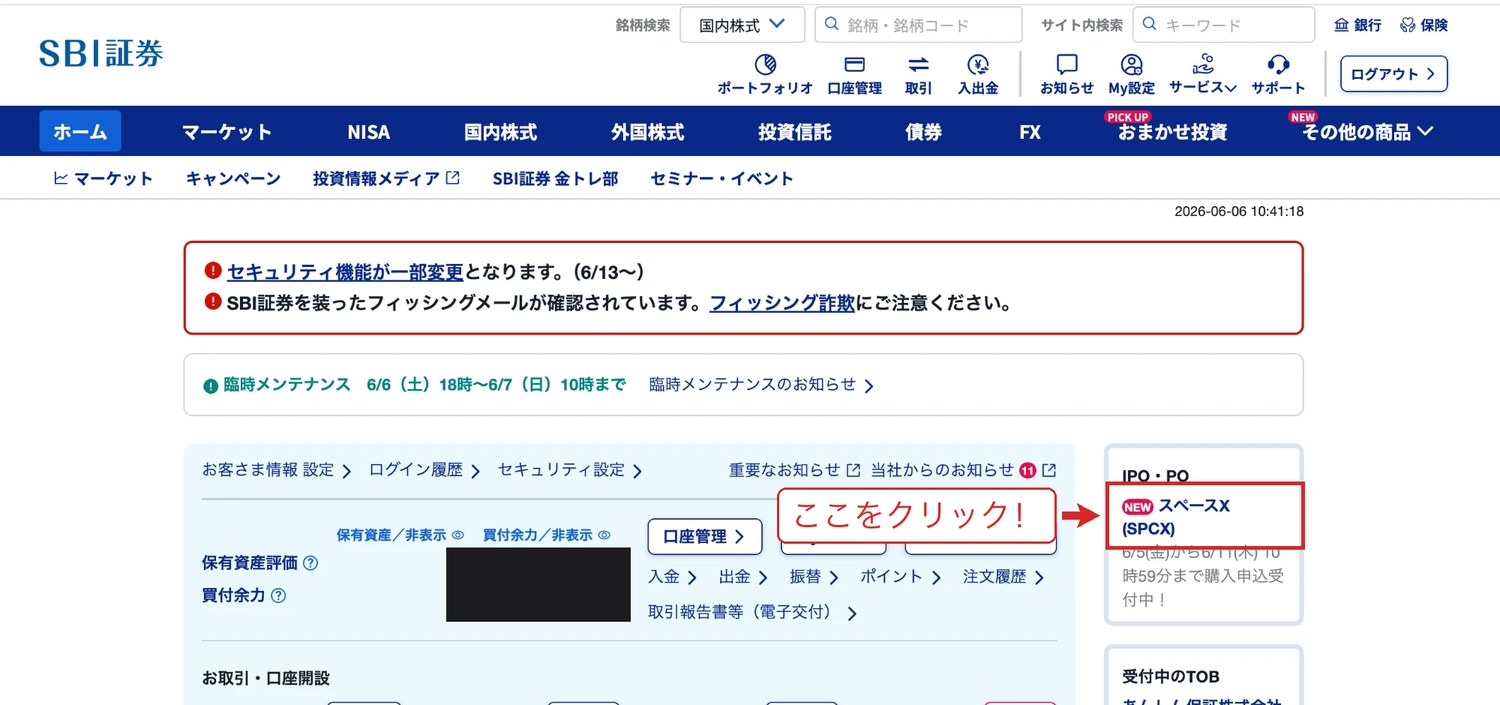
Task: Open マーケット sub-navigation item
Action: click(x=102, y=179)
